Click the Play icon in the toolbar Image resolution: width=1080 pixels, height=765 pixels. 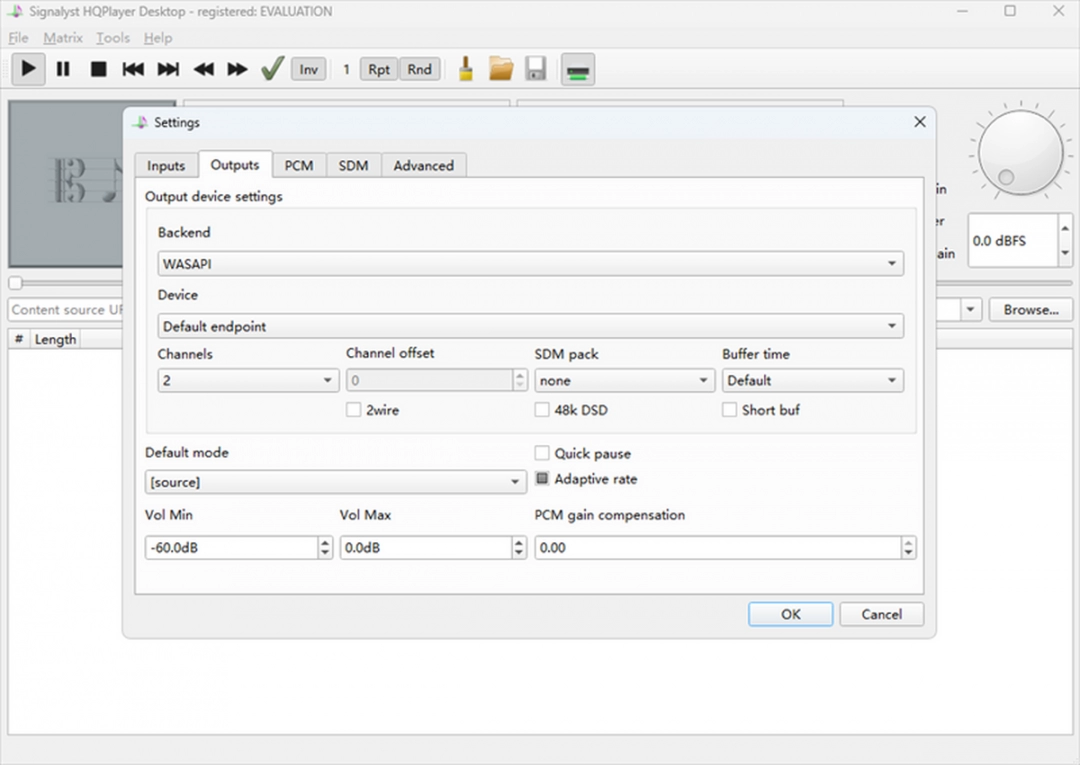click(27, 69)
